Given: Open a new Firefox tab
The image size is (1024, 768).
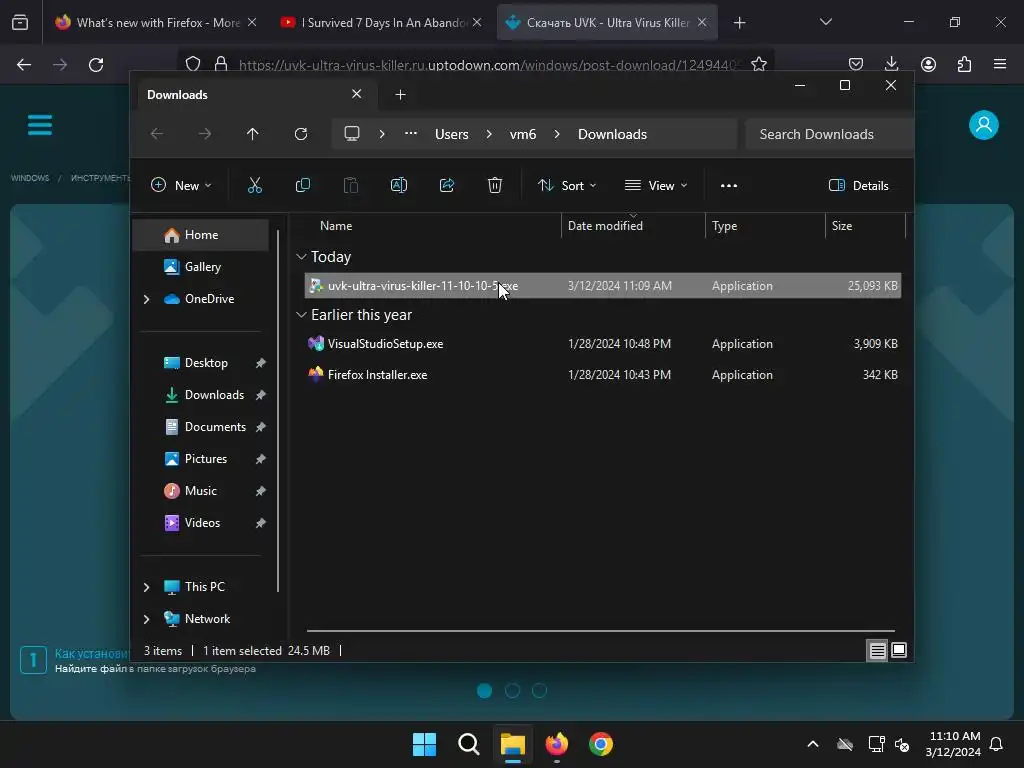Looking at the screenshot, I should (739, 23).
